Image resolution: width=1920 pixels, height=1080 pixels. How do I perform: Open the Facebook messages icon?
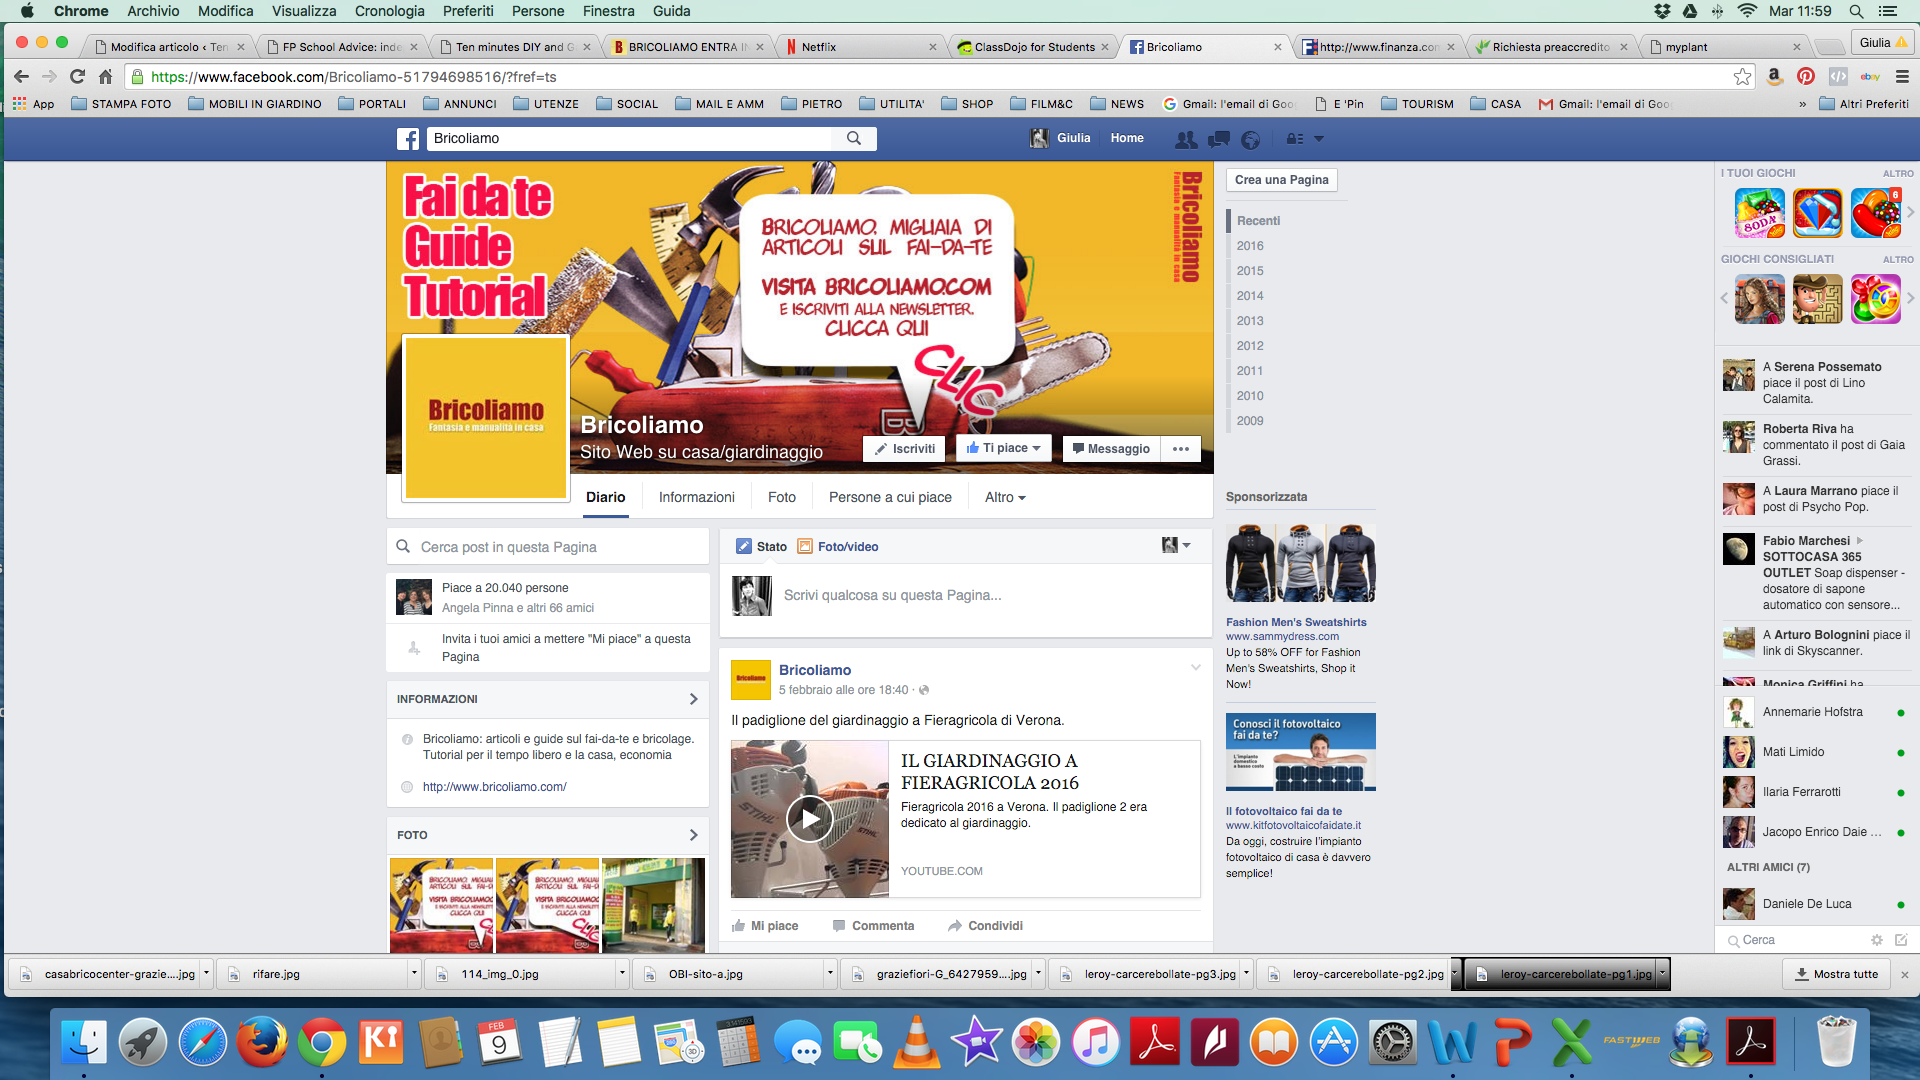(x=1218, y=139)
